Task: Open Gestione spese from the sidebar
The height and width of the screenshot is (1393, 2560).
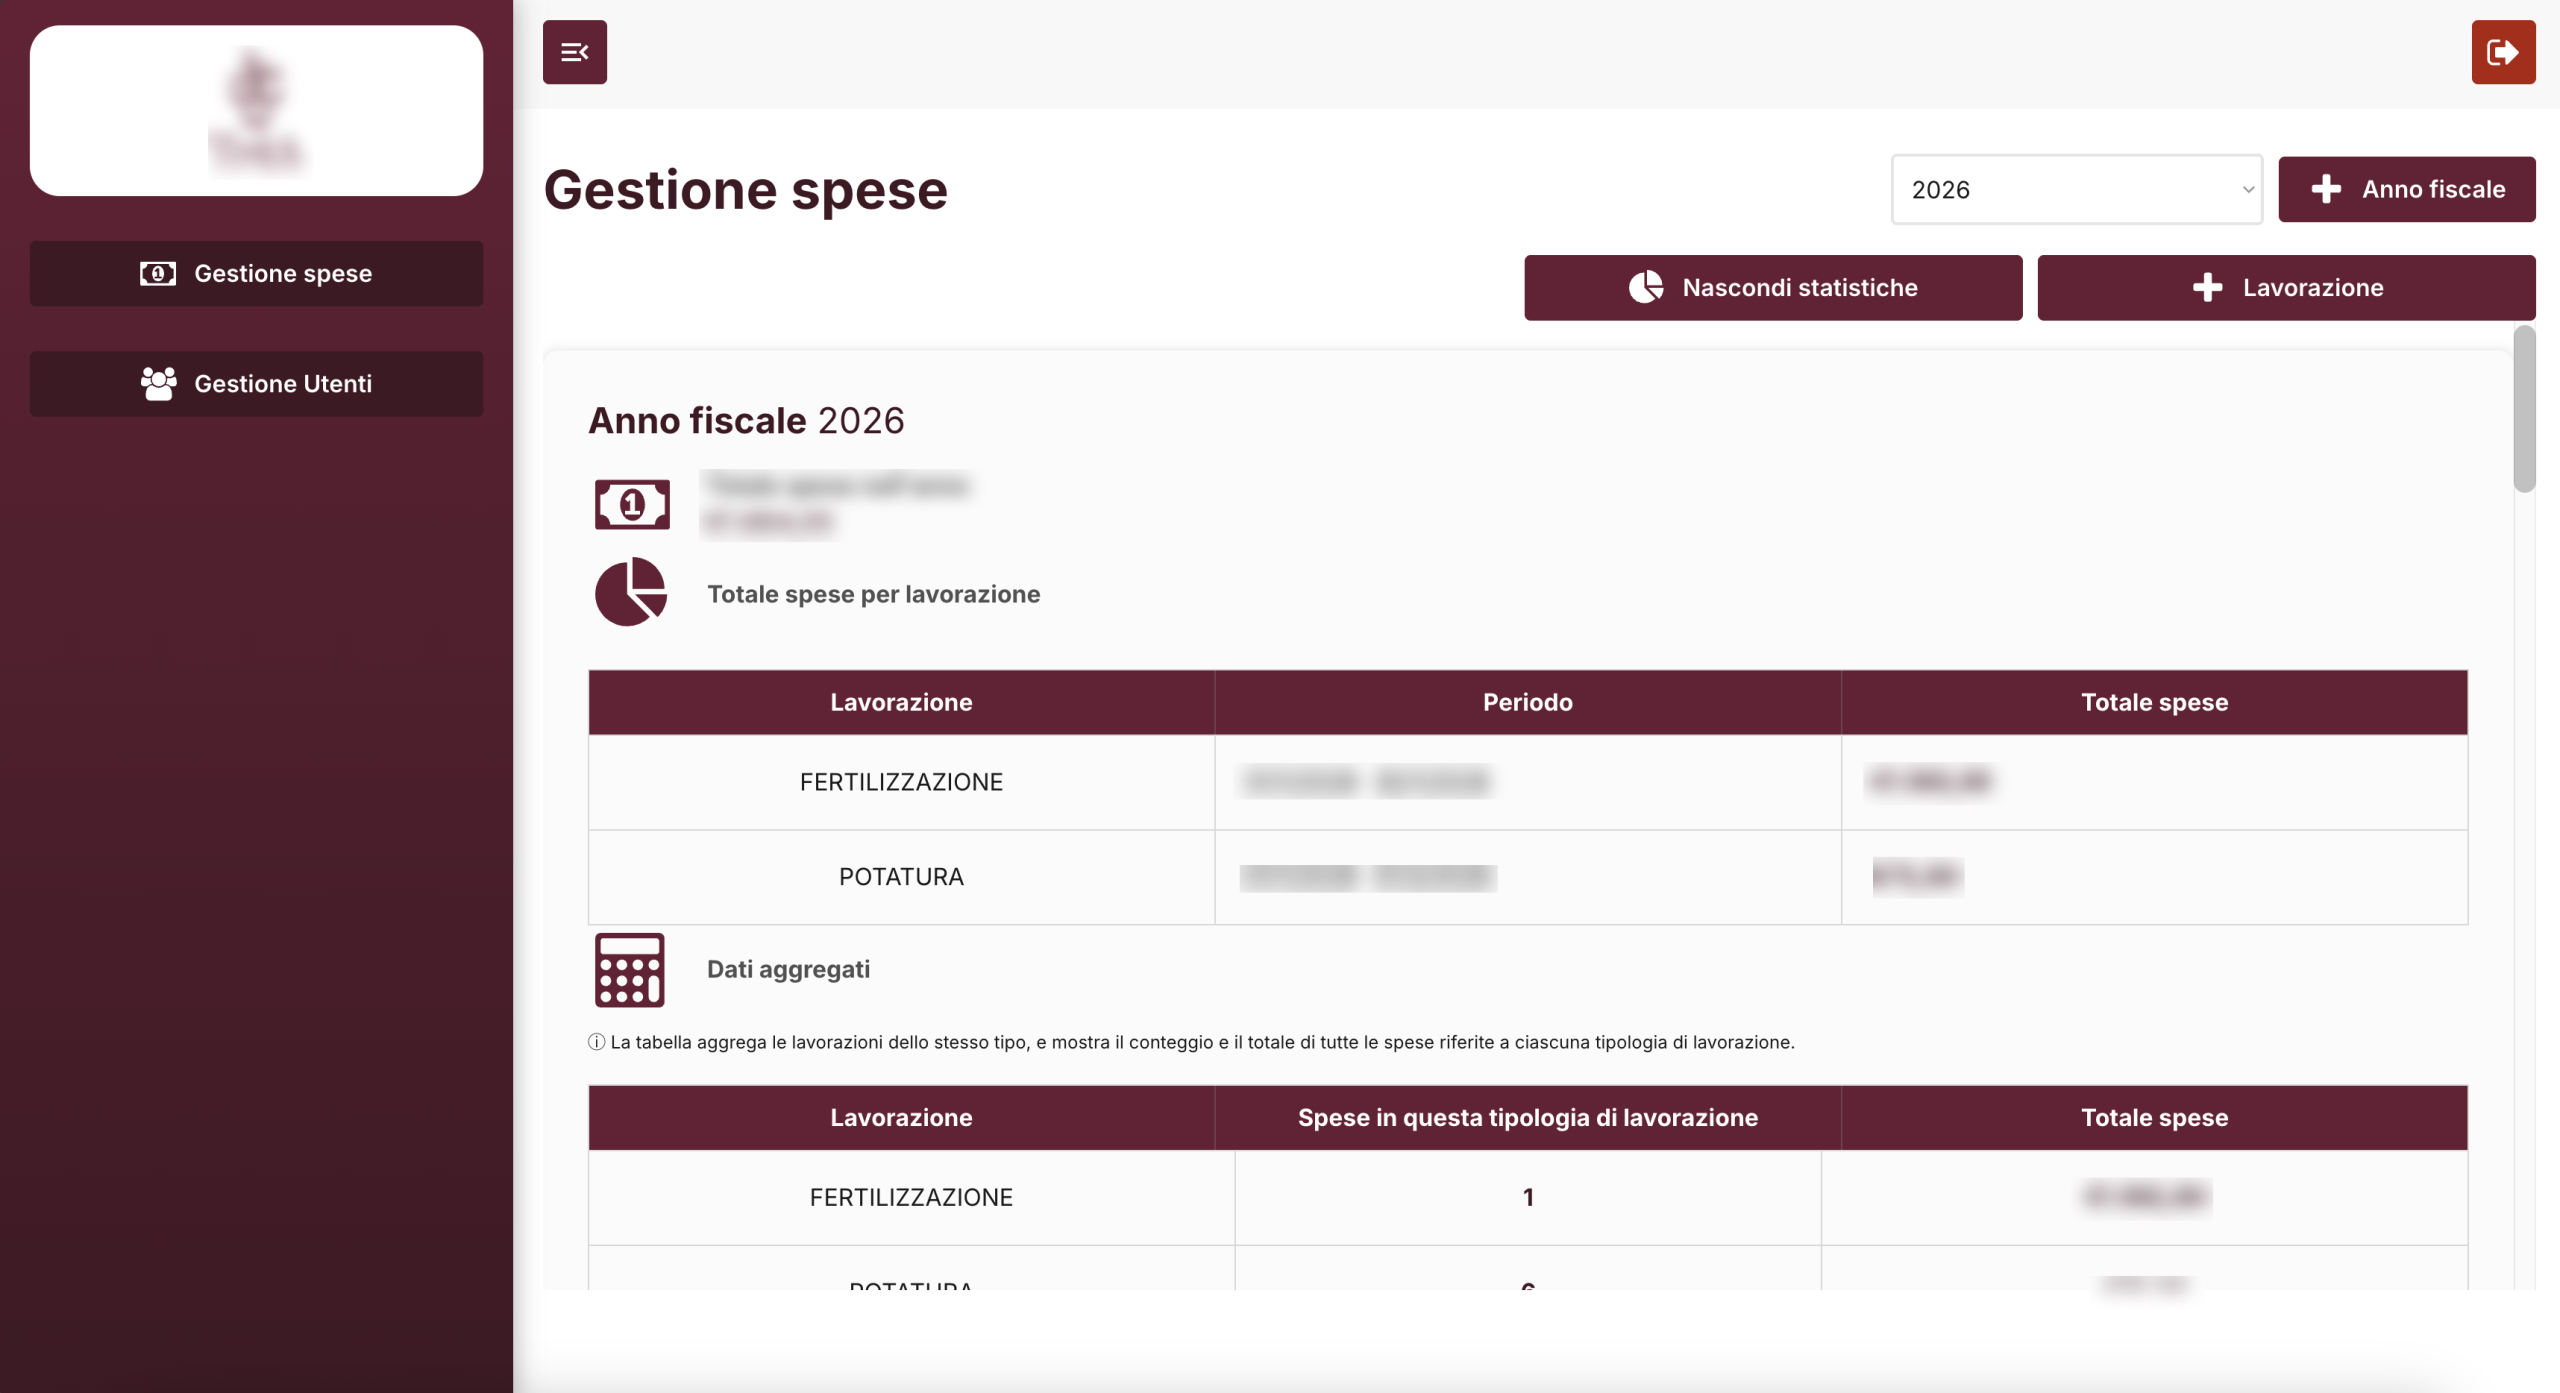Action: click(x=282, y=274)
